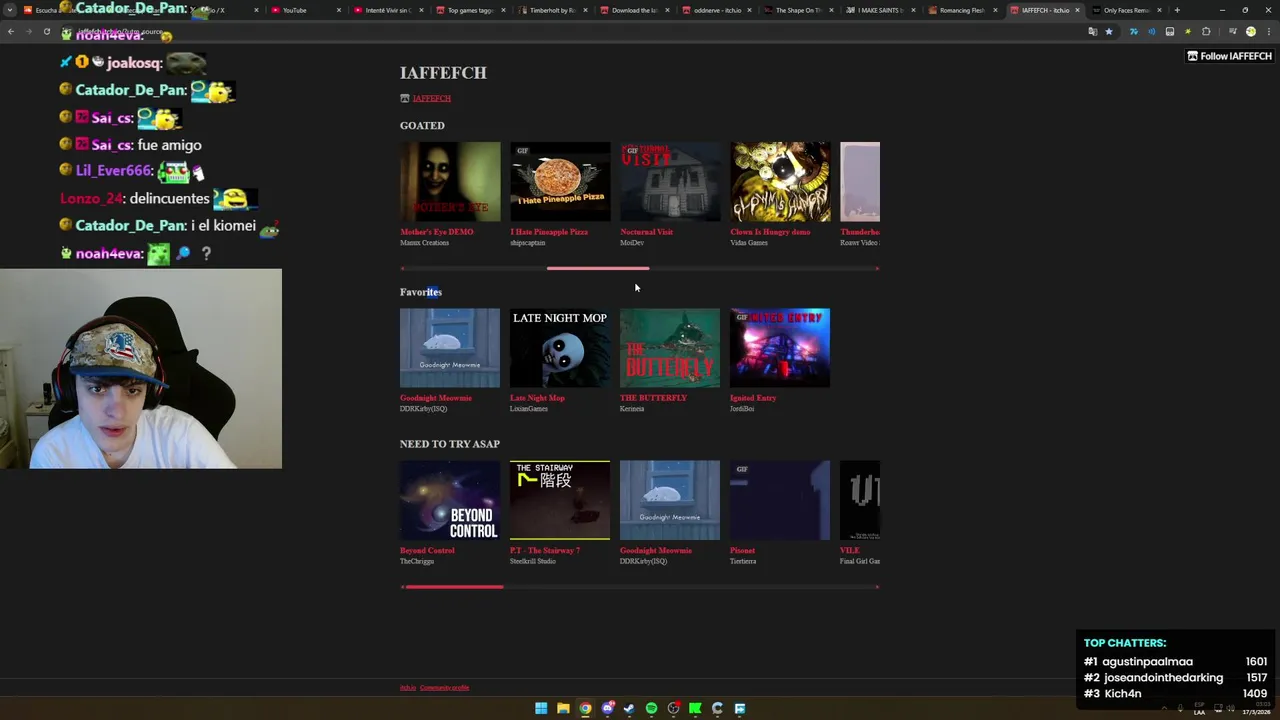Click the LoxianGames author name
The width and height of the screenshot is (1280, 720).
[529, 409]
